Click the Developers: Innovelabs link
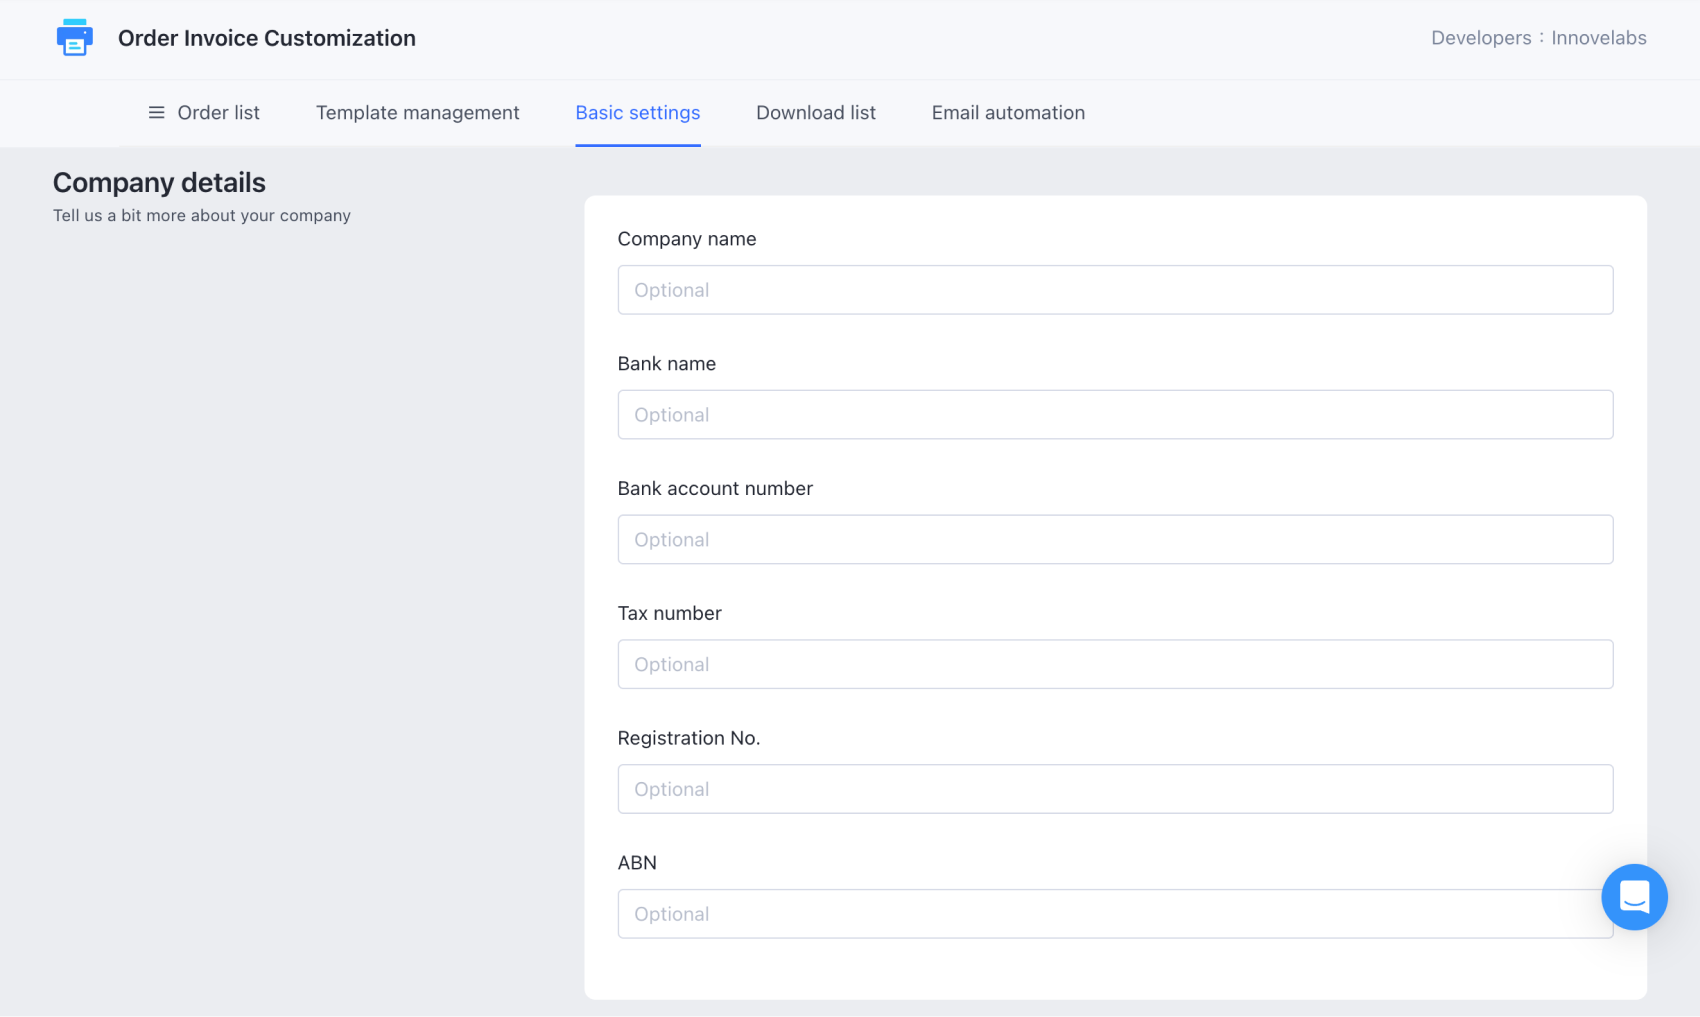The width and height of the screenshot is (1700, 1017). [1537, 38]
